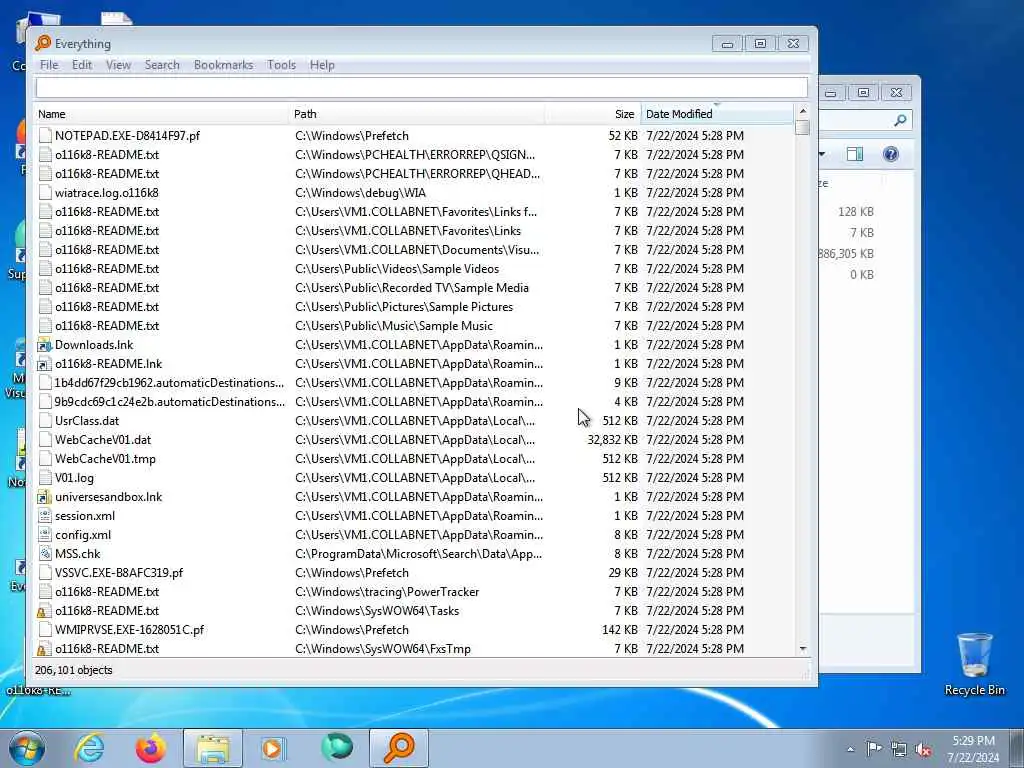Screen dimensions: 1024x768
Task: Open Windows Media Player from the taskbar
Action: click(273, 748)
